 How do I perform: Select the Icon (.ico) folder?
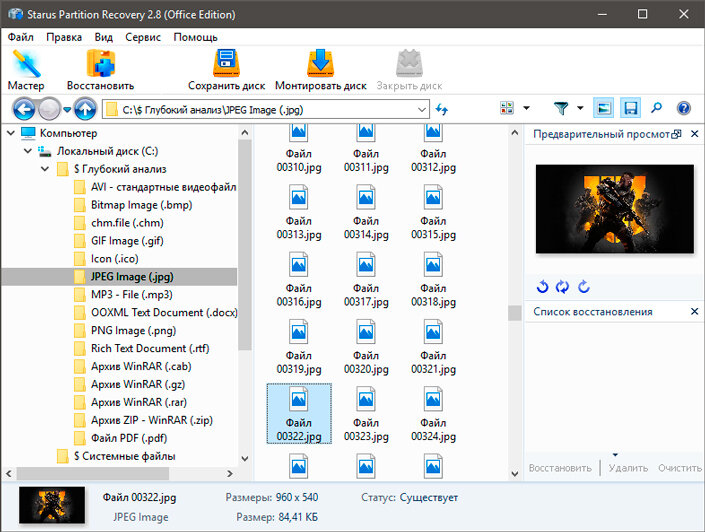tap(115, 259)
